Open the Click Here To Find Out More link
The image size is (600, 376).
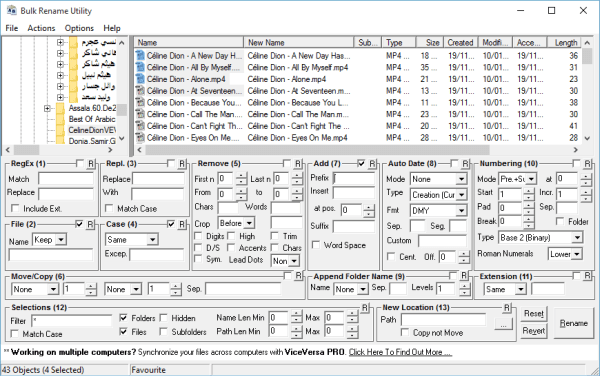click(400, 352)
